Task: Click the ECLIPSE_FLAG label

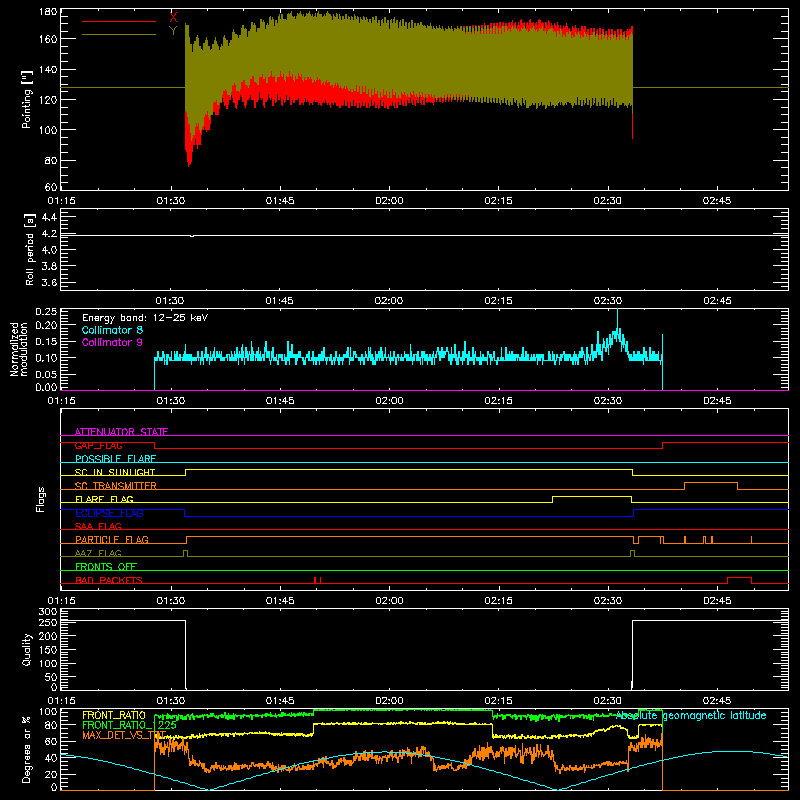Action: point(109,513)
